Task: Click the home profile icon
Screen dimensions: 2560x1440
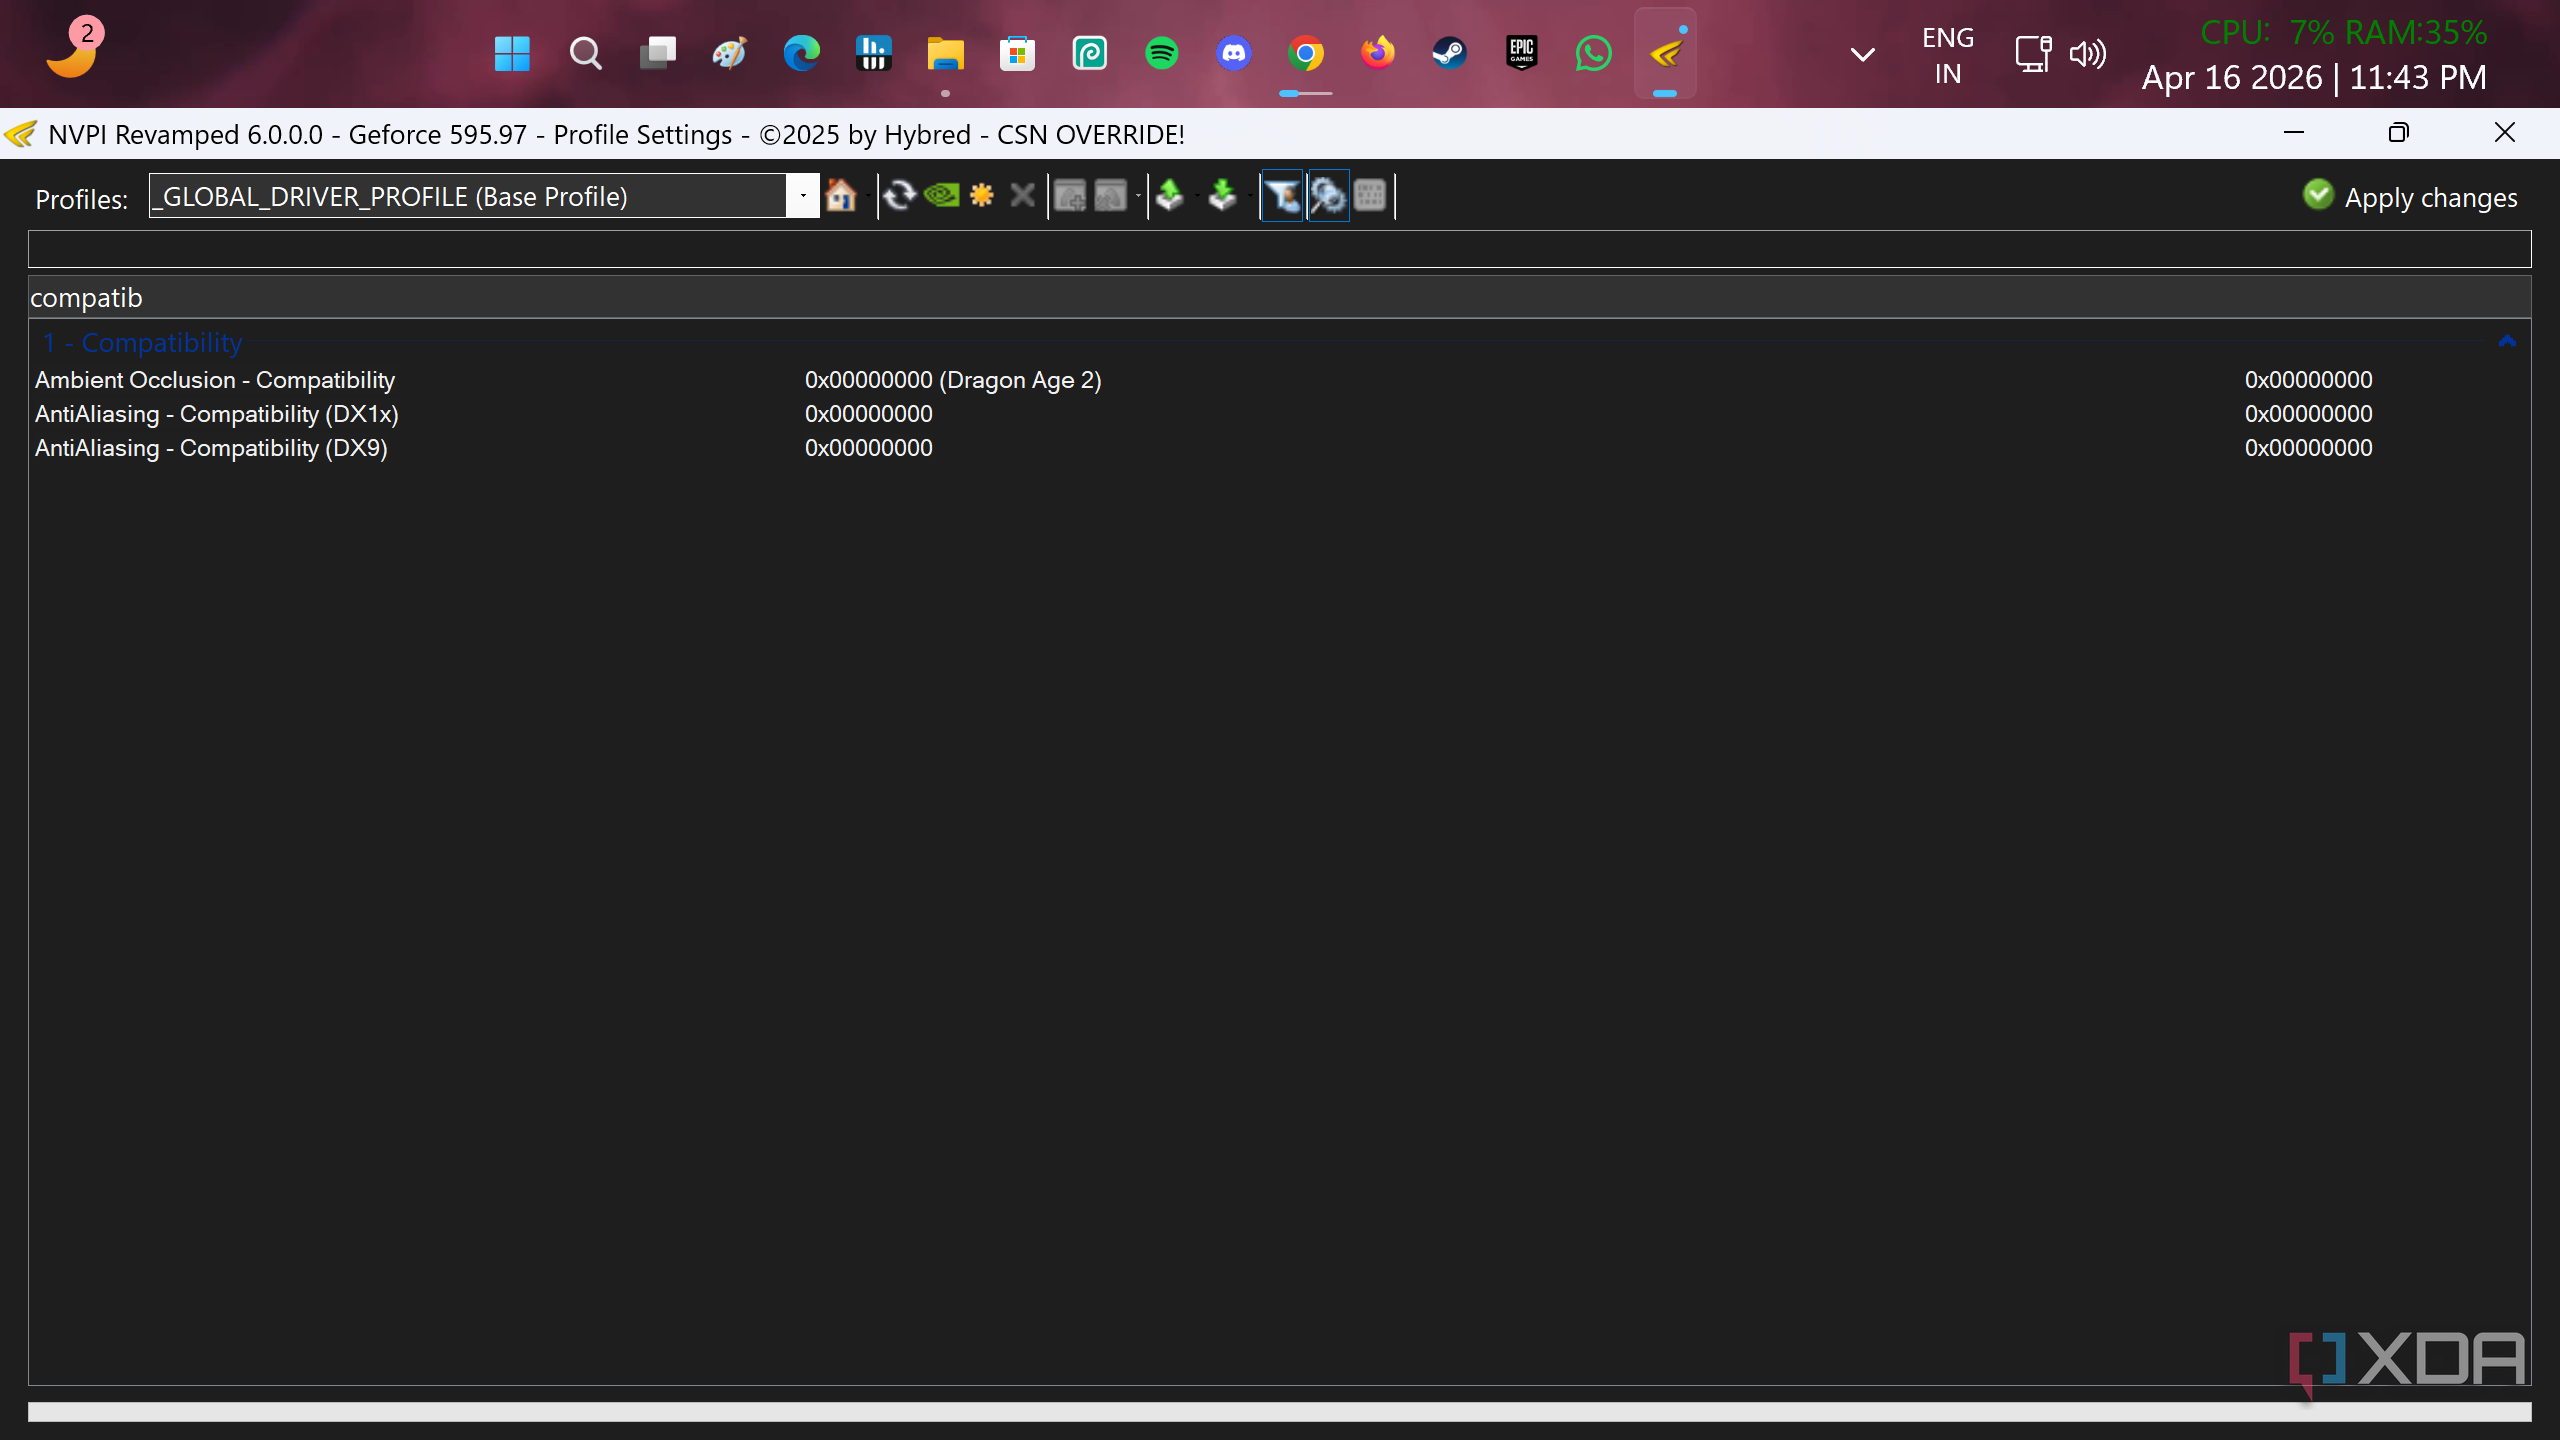Action: pyautogui.click(x=841, y=195)
